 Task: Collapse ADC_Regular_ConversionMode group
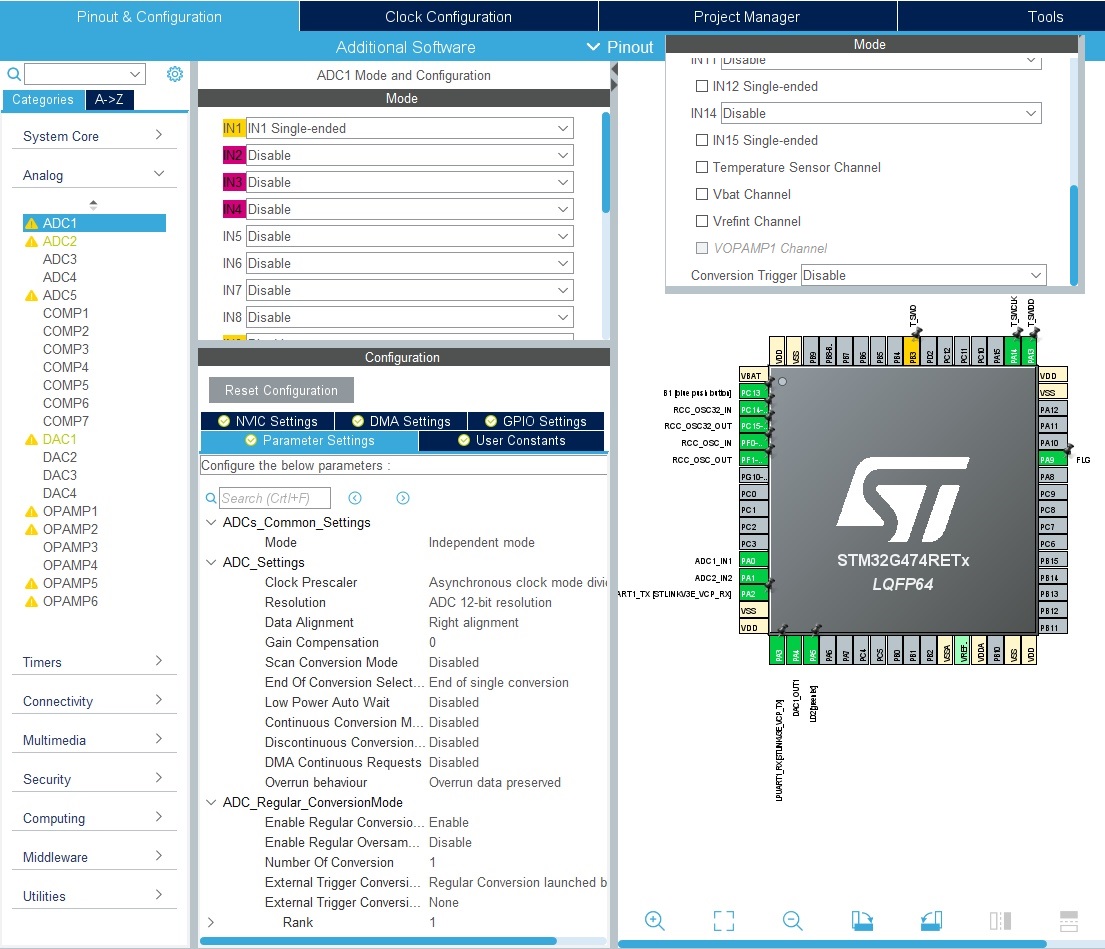tap(211, 802)
